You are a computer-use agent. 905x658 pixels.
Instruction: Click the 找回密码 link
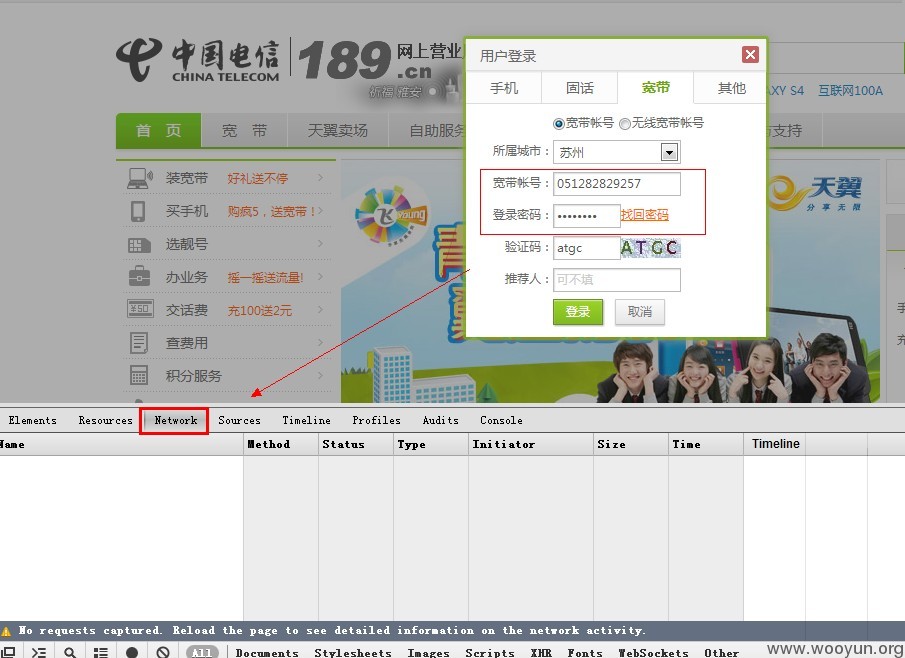[x=644, y=215]
